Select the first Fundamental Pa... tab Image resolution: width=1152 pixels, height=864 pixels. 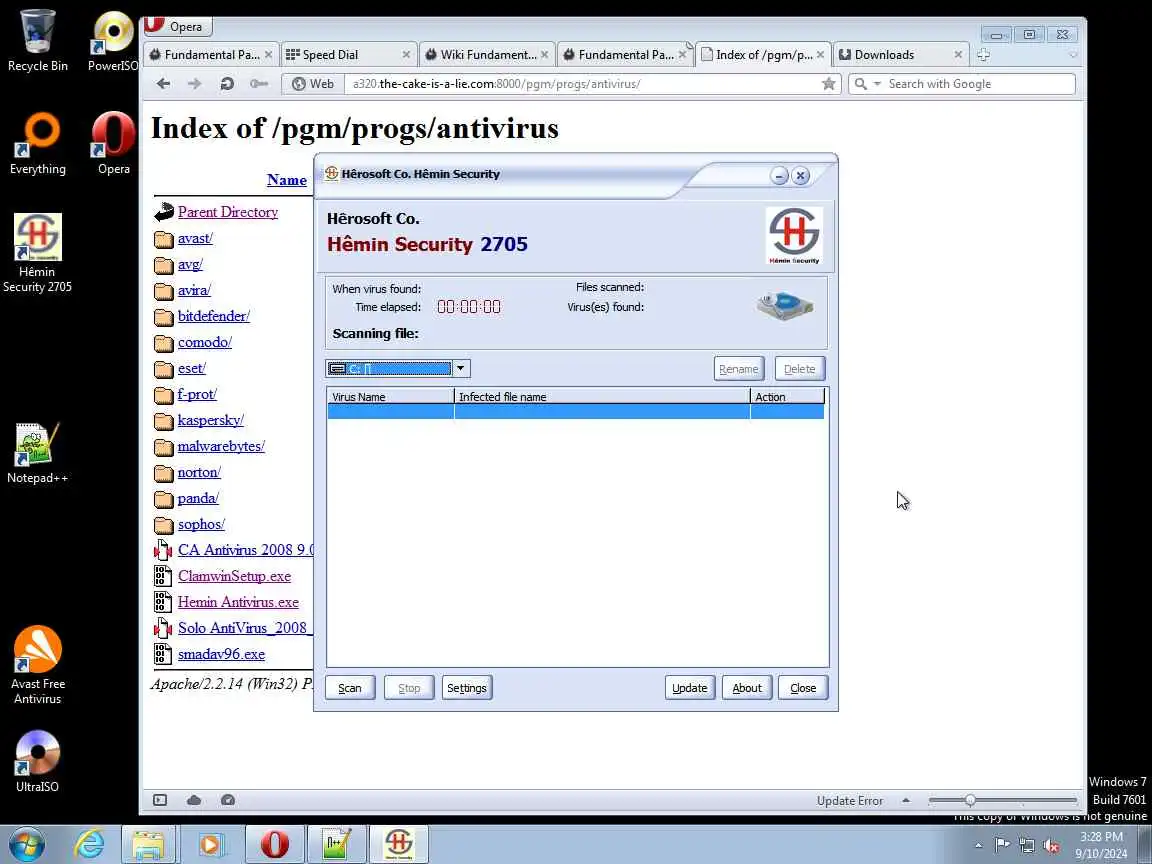coord(209,54)
